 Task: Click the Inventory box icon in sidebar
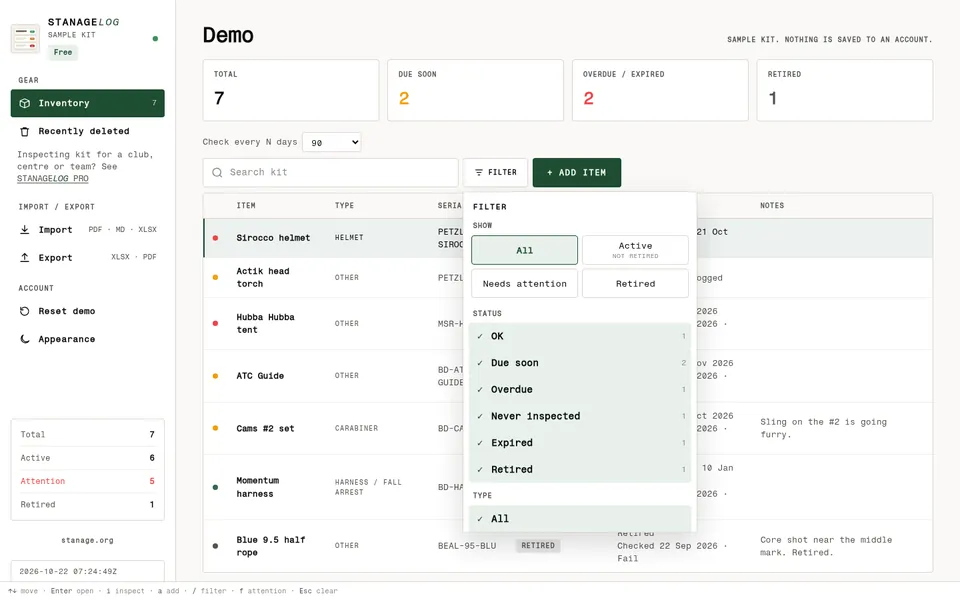coord(24,103)
